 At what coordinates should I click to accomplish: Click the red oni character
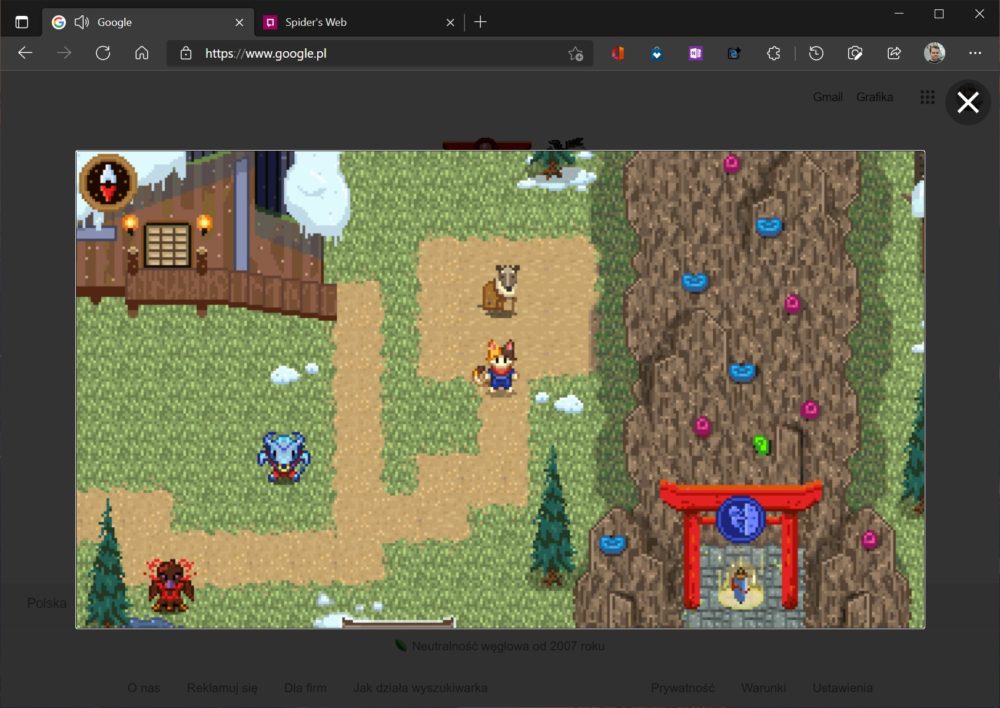[x=170, y=585]
